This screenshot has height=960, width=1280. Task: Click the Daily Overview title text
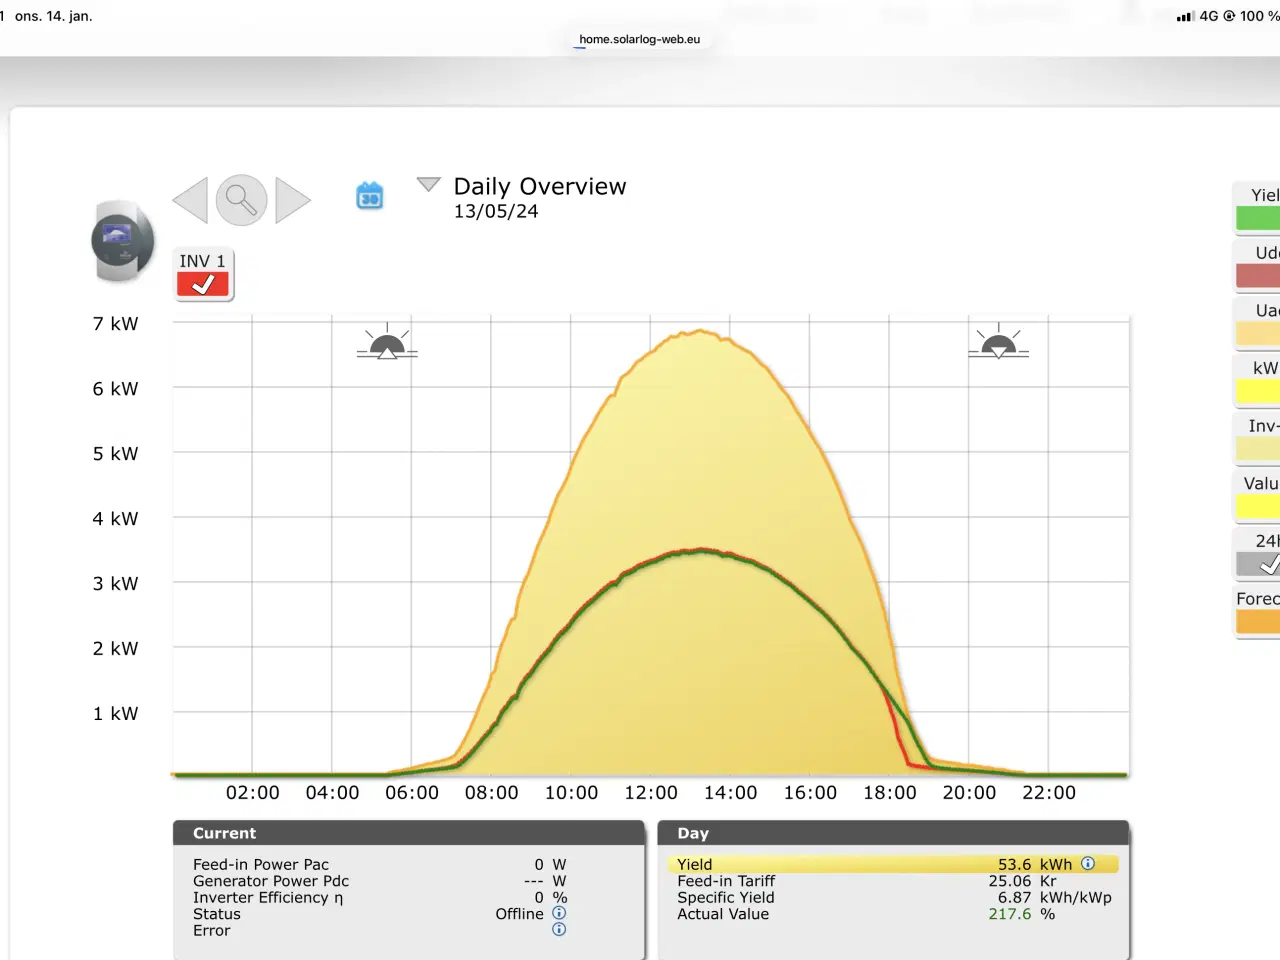540,187
